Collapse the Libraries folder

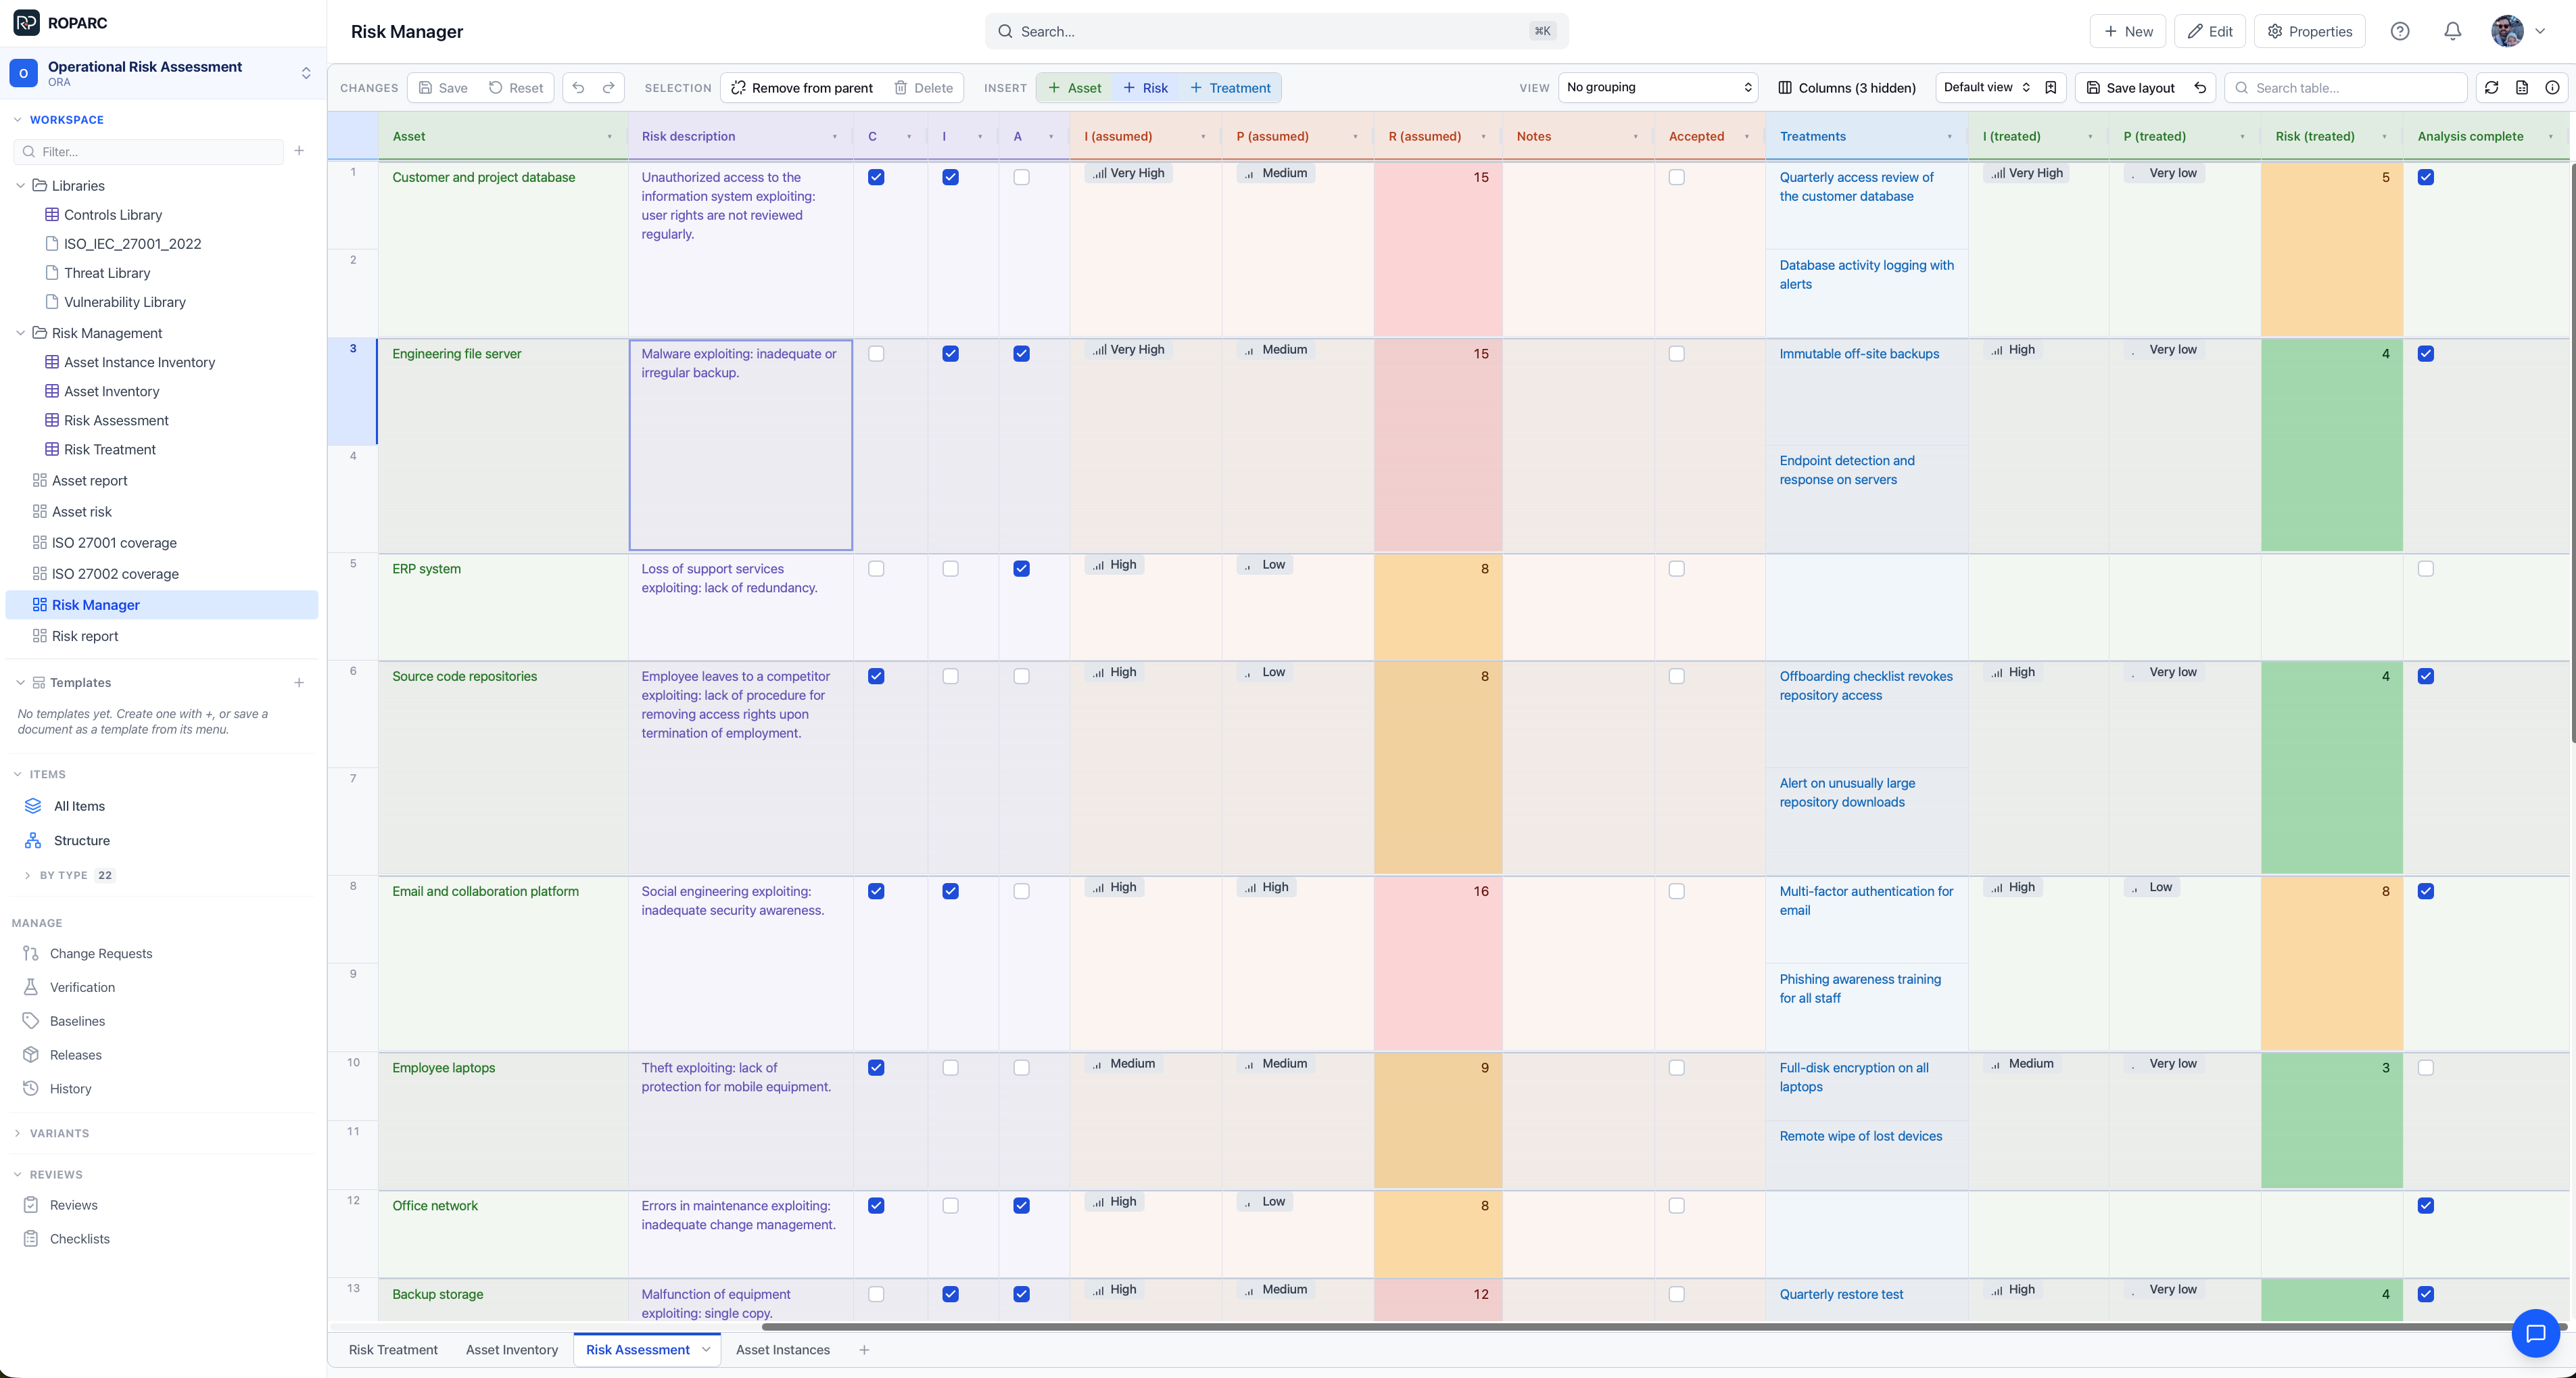coord(20,186)
